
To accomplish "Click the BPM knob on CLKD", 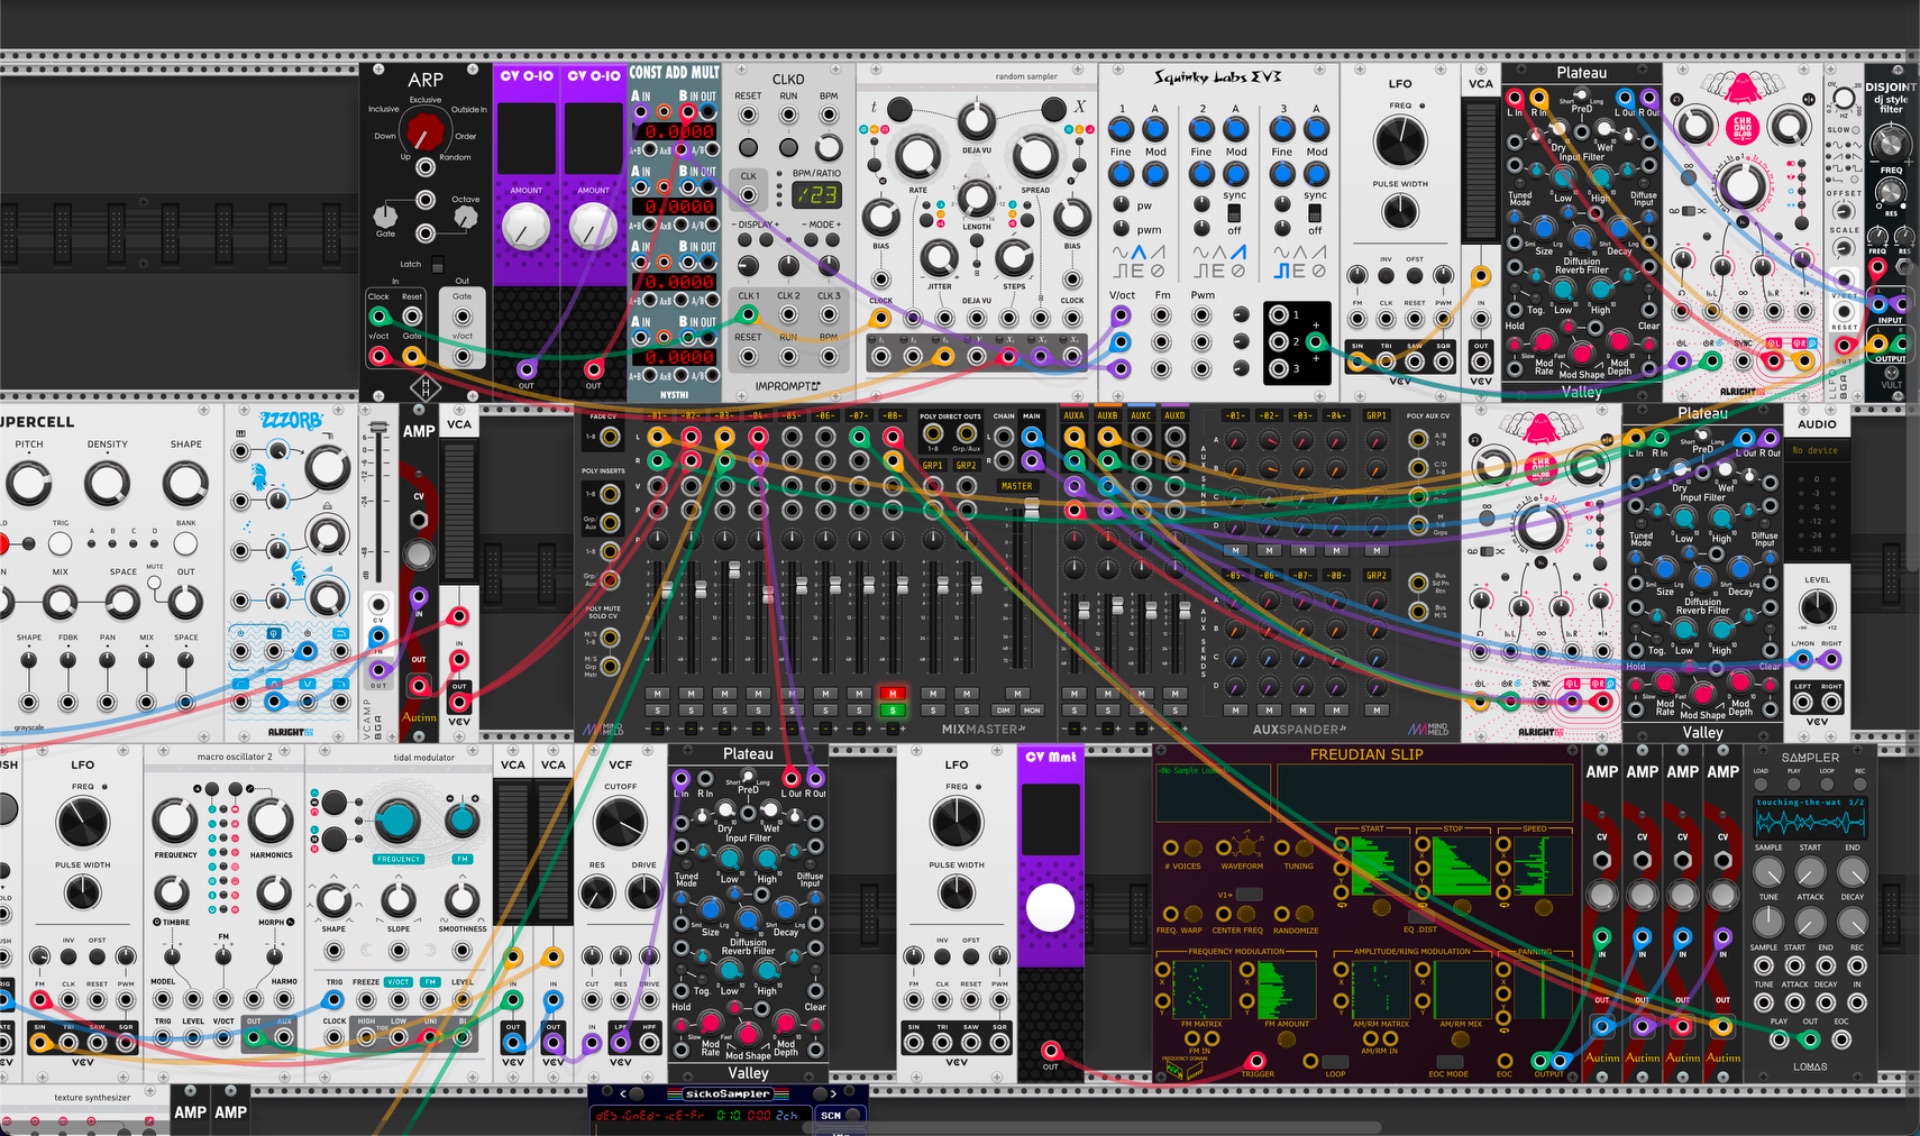I will pyautogui.click(x=828, y=147).
